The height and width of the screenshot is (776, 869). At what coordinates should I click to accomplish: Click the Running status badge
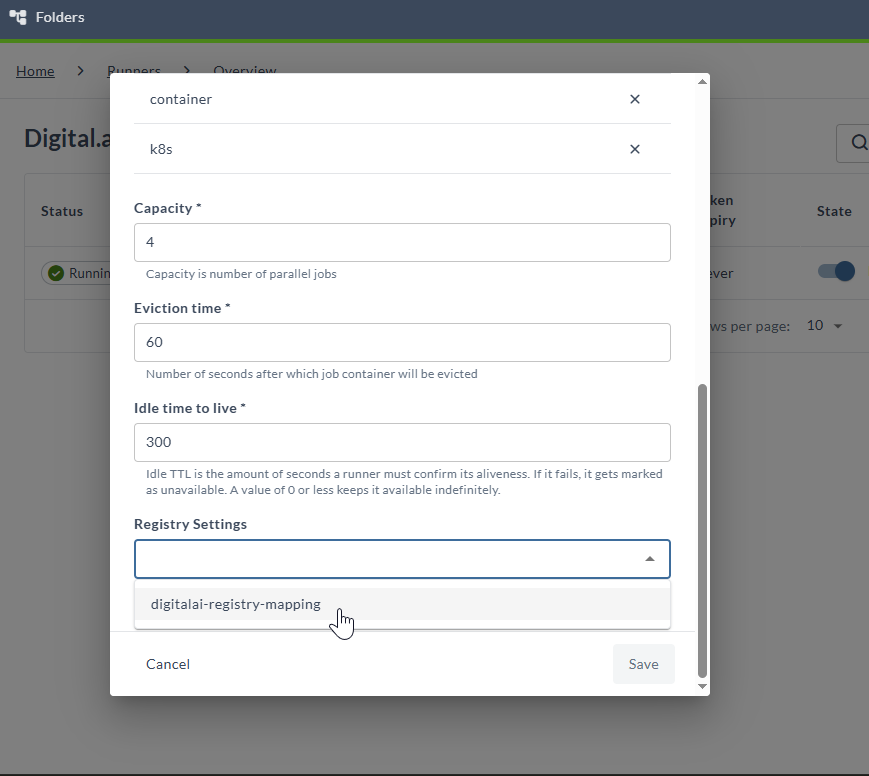(x=78, y=273)
